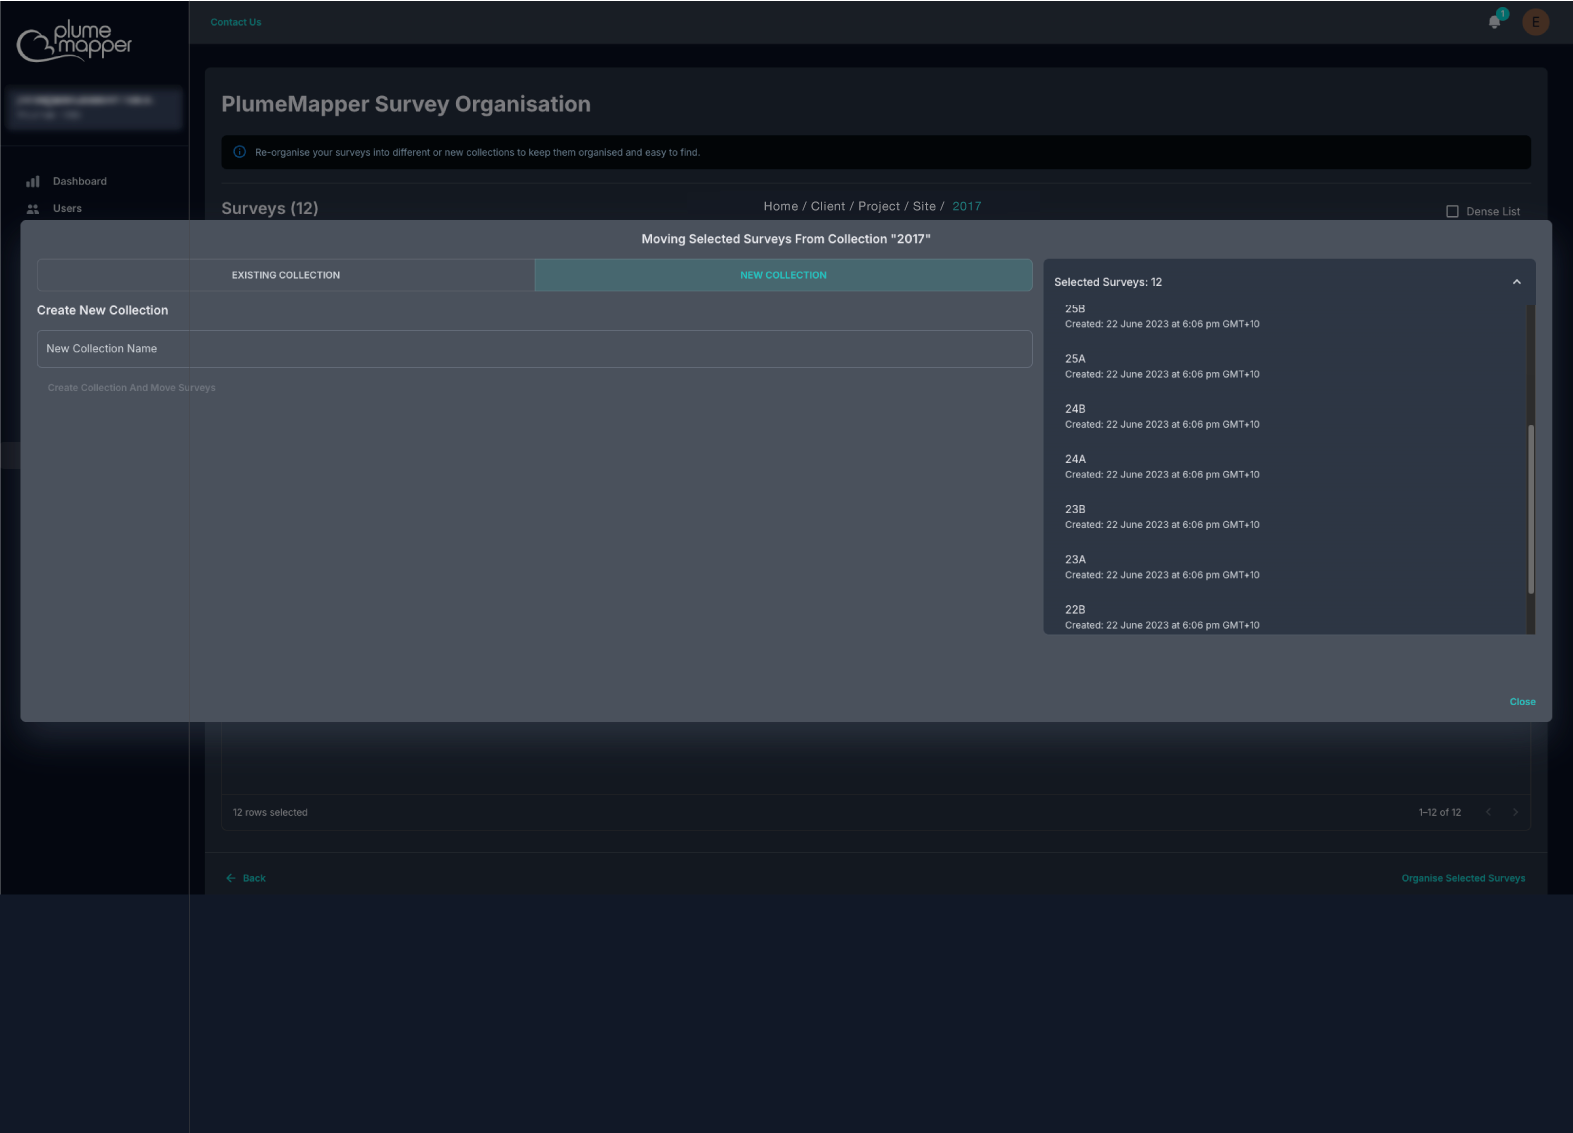
Task: Navigate to Project breadcrumb
Action: (879, 206)
